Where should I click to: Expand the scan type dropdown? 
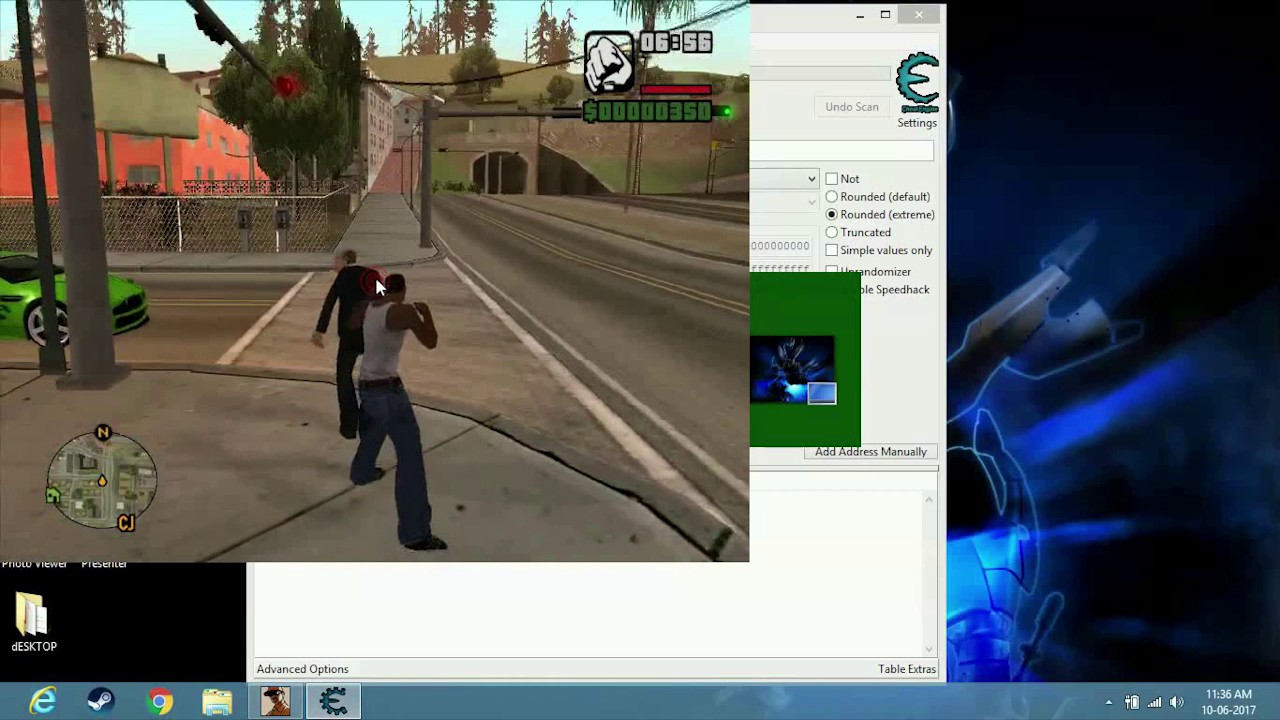point(811,179)
